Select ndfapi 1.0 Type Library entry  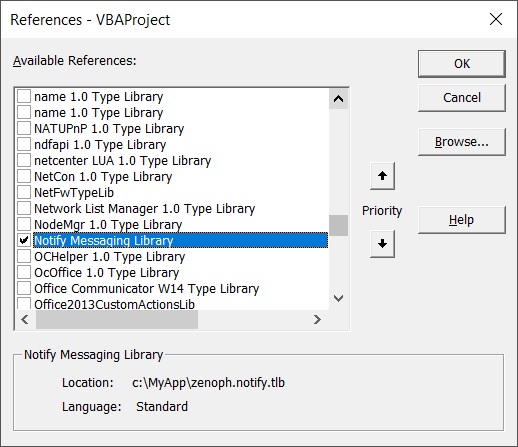click(x=100, y=144)
